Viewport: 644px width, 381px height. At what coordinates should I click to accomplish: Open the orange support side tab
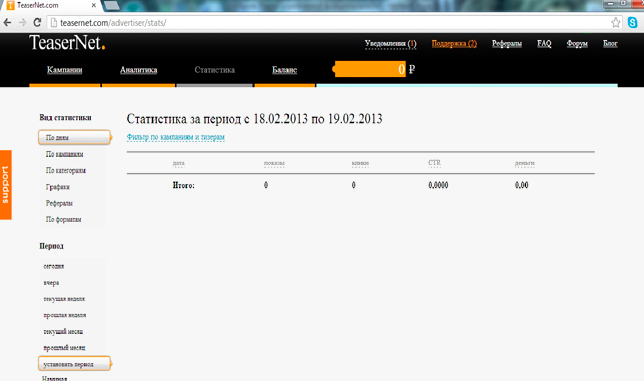[6, 185]
